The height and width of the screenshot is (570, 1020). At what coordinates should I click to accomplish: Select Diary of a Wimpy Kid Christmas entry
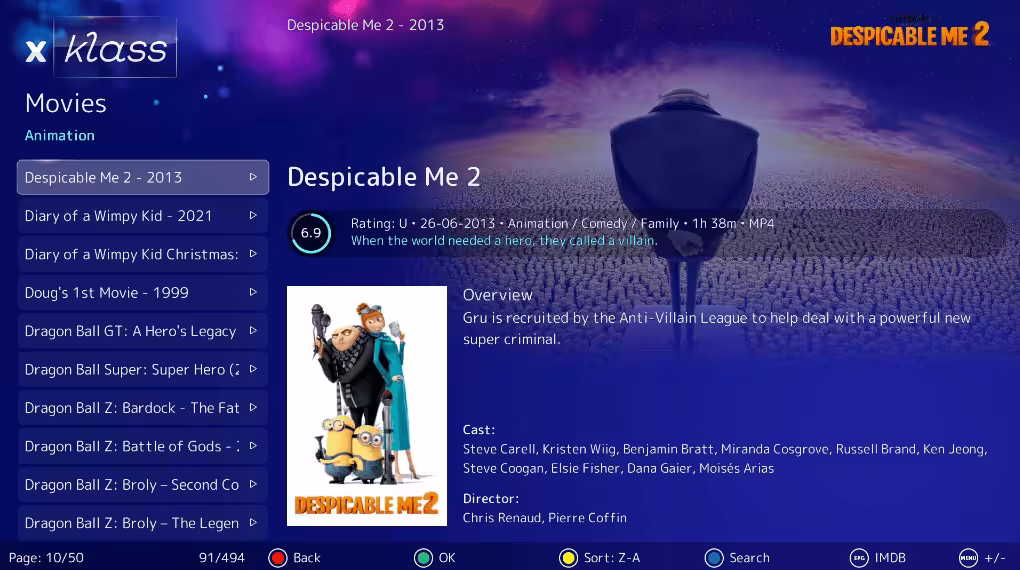142,254
